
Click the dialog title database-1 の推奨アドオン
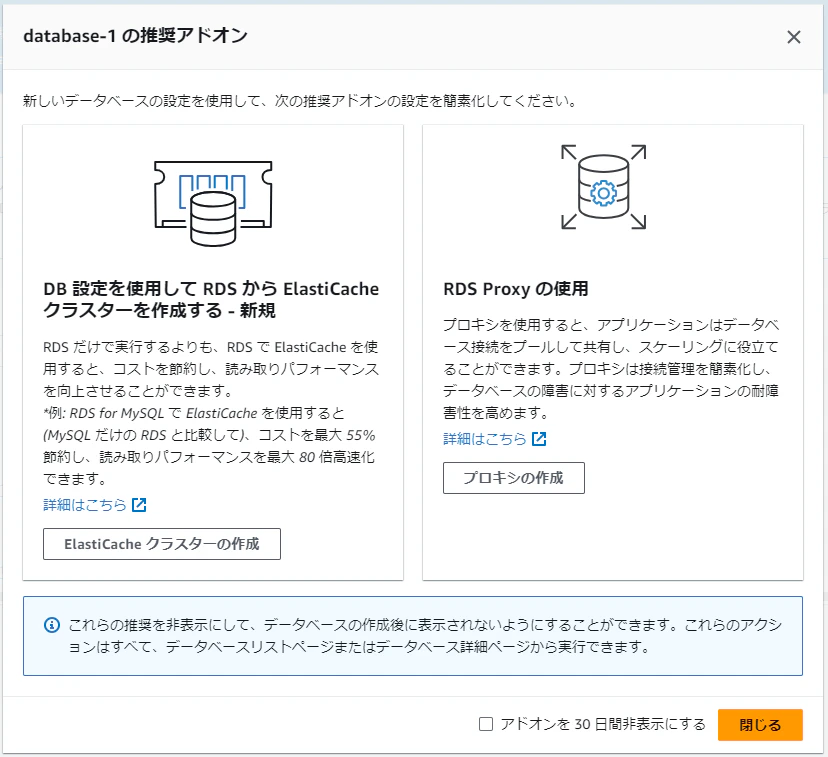point(135,35)
